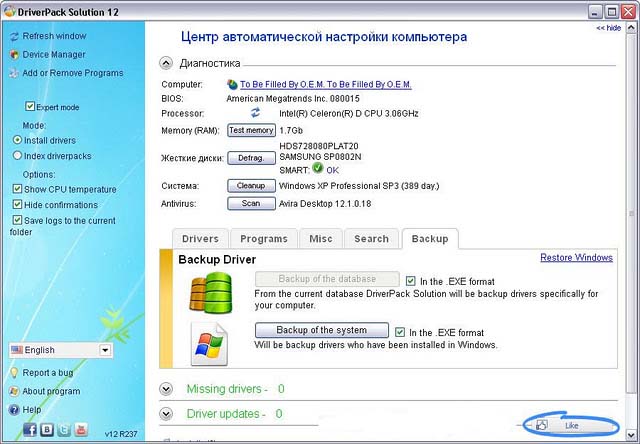Toggle .EXE format for database backup
The image size is (640, 444).
(x=411, y=281)
